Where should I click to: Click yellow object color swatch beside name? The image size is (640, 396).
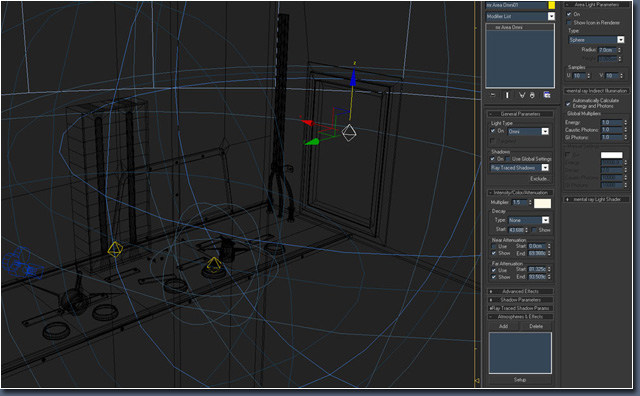click(x=551, y=5)
